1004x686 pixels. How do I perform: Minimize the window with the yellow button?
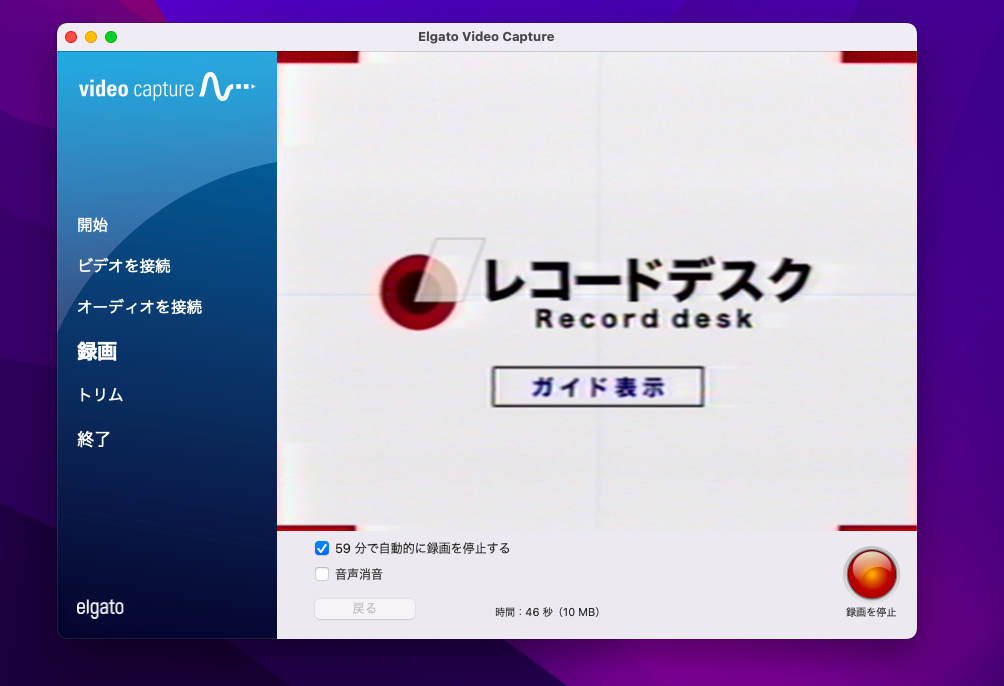pyautogui.click(x=91, y=37)
